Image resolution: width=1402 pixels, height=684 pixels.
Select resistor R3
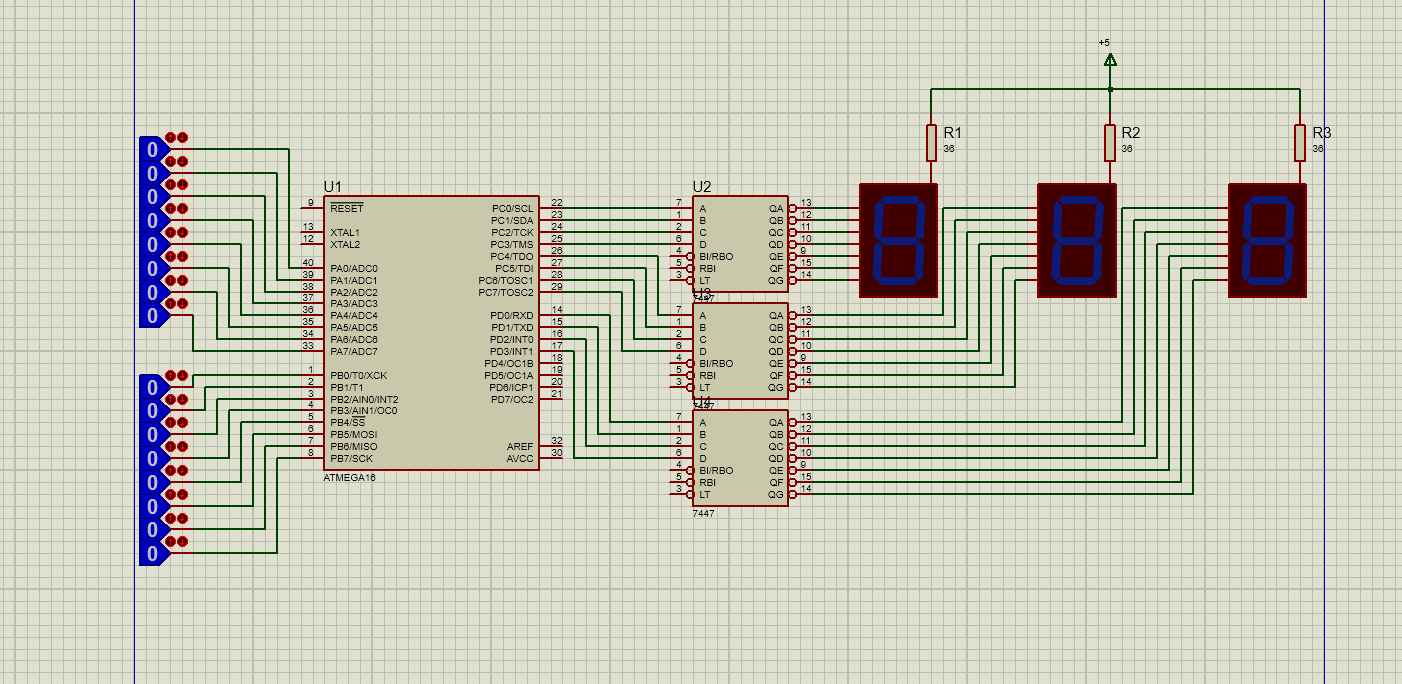pos(1299,143)
